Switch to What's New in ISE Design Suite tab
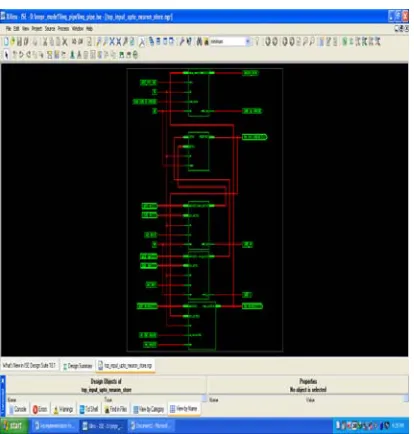This screenshot has width=414, height=434. [x=29, y=366]
